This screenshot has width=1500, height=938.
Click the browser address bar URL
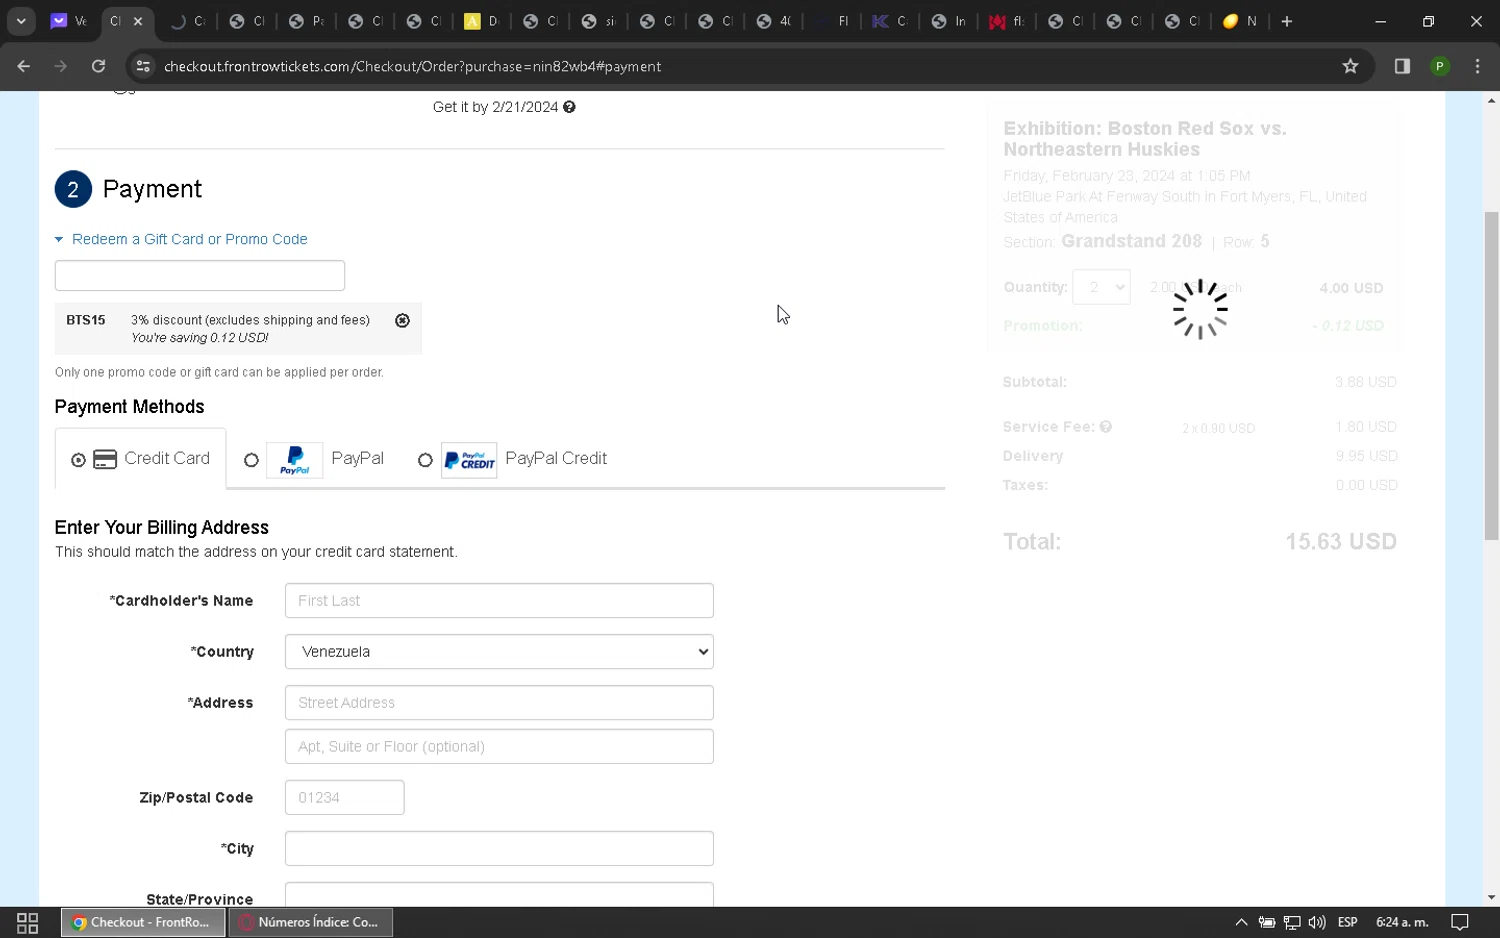(412, 66)
